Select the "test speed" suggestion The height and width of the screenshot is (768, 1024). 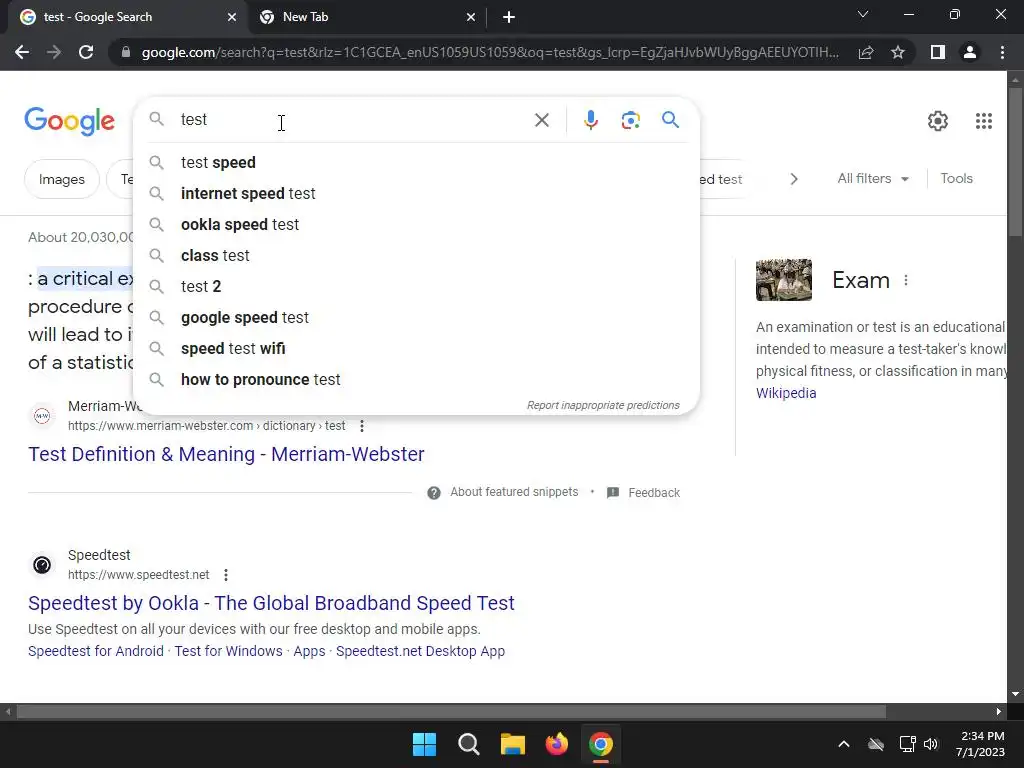pyautogui.click(x=416, y=163)
